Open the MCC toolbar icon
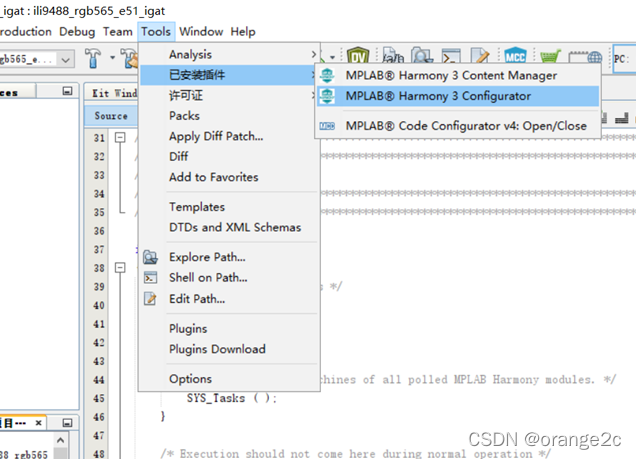The height and width of the screenshot is (459, 636). 515,56
